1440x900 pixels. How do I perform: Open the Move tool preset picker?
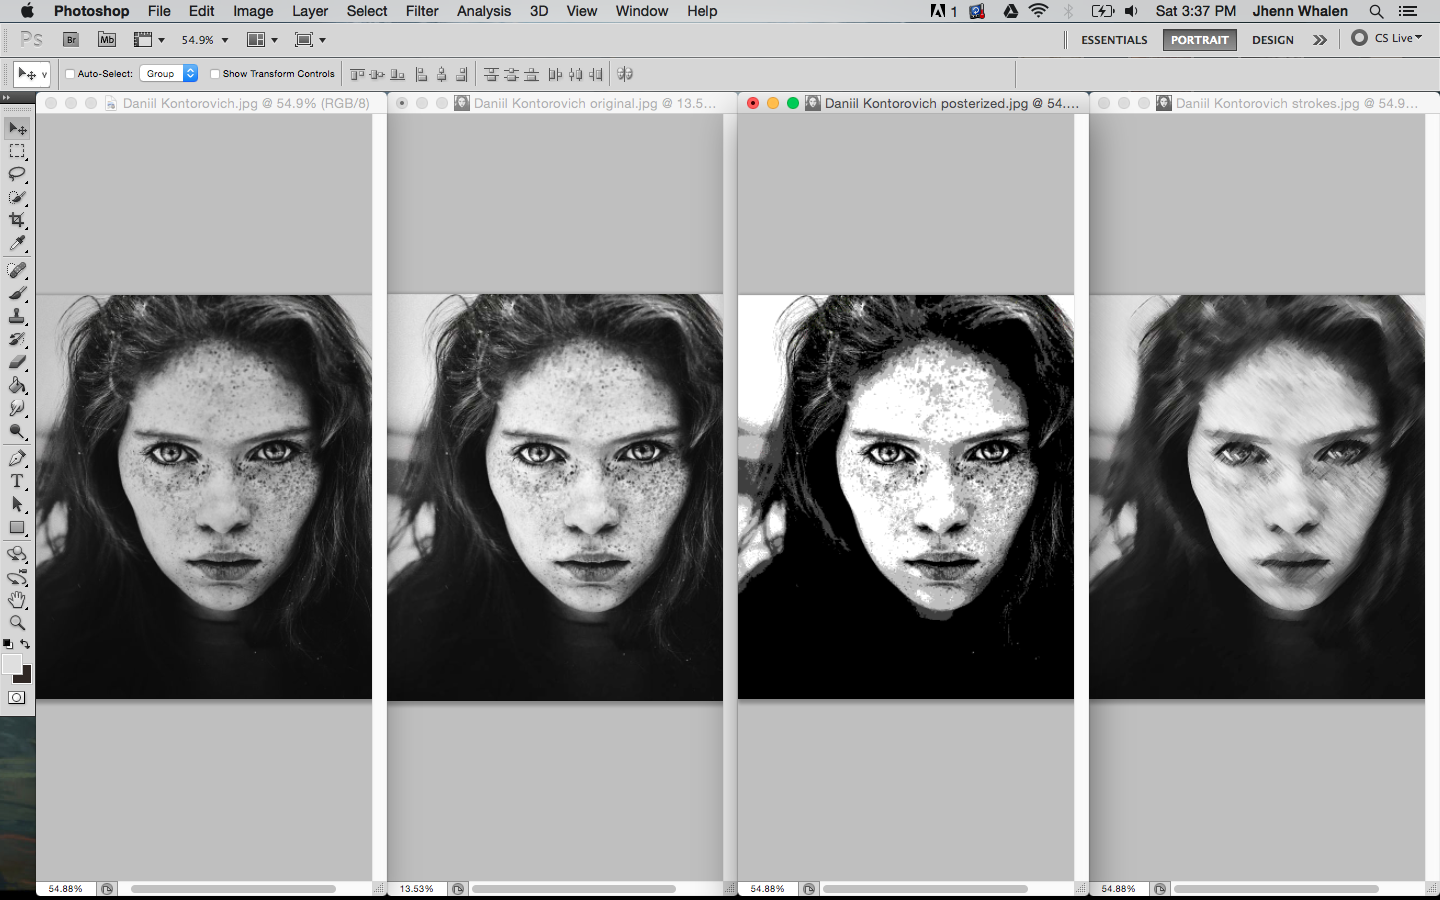click(32, 74)
